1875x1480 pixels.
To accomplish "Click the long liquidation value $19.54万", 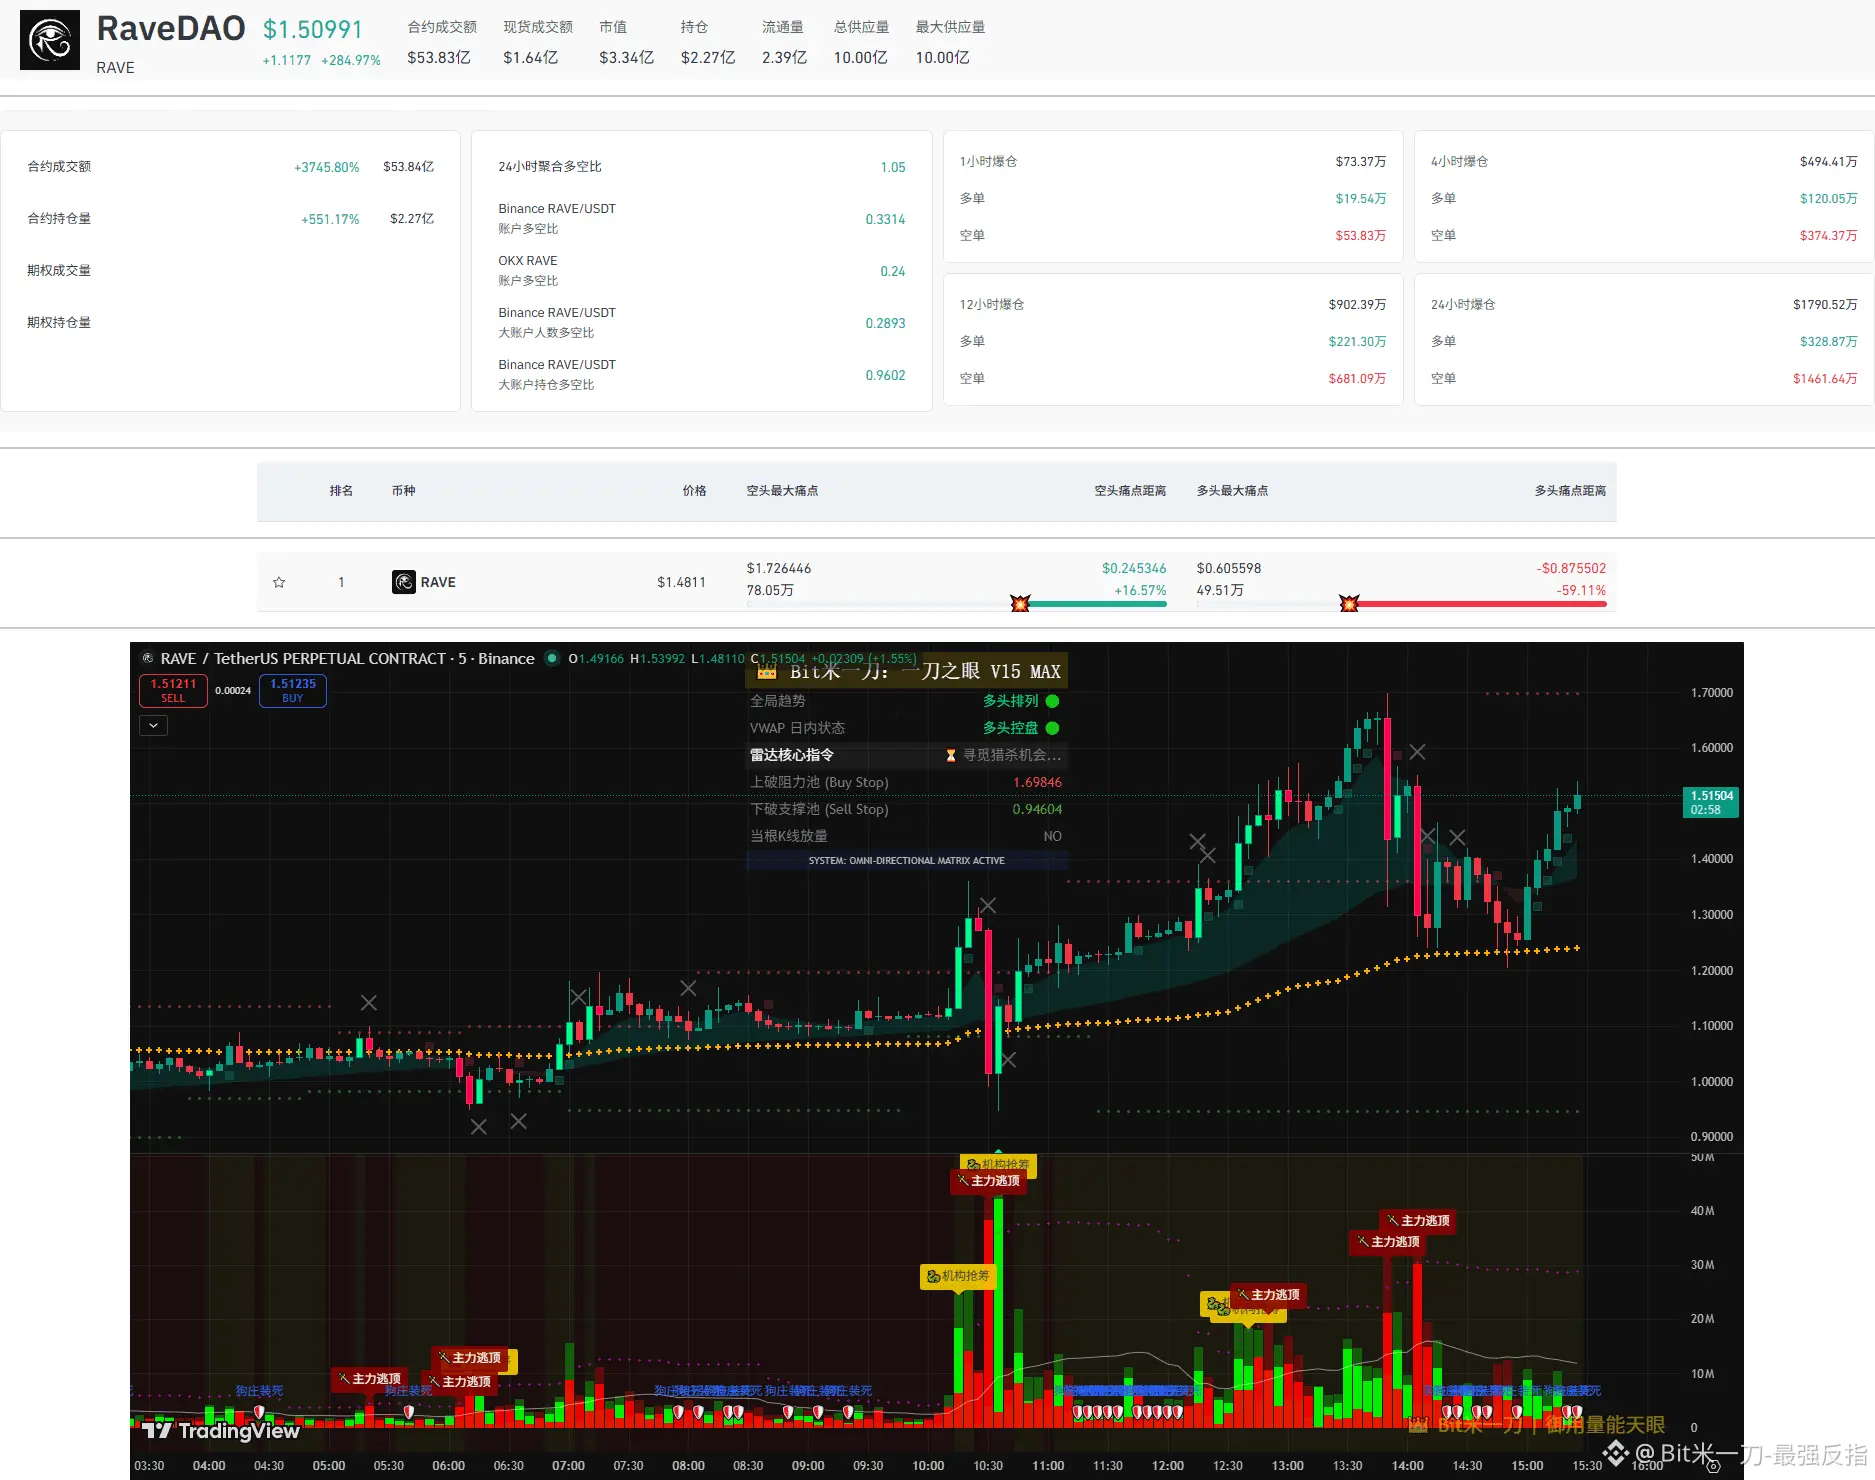I will (1360, 199).
